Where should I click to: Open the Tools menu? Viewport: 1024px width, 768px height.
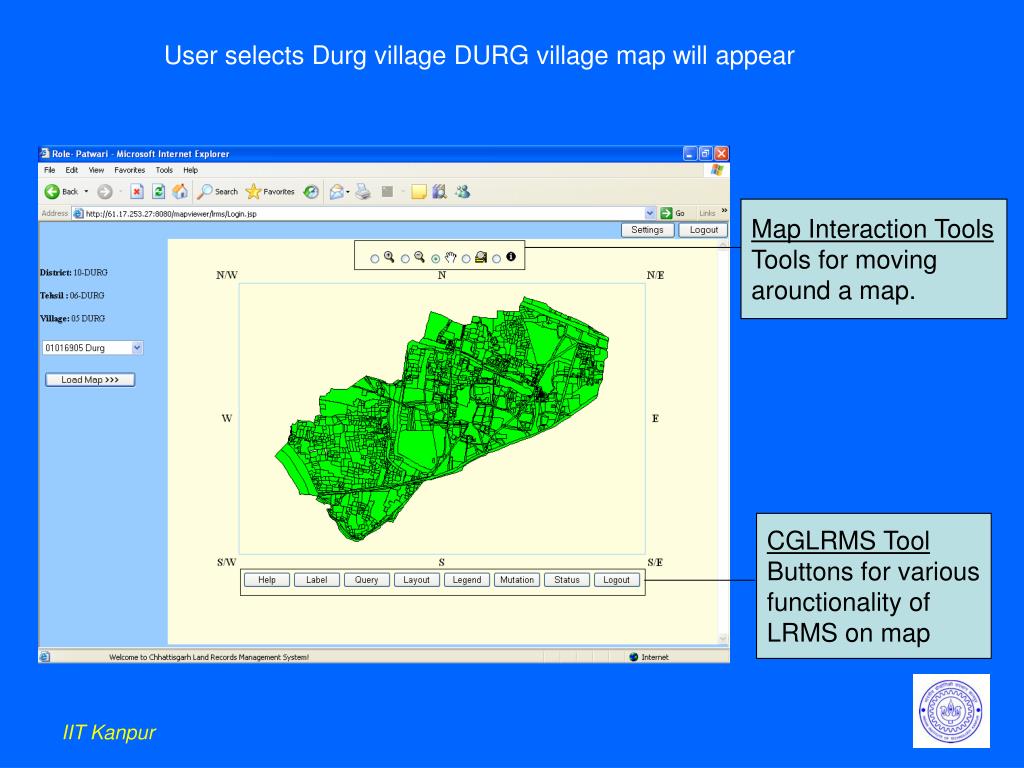tap(164, 170)
